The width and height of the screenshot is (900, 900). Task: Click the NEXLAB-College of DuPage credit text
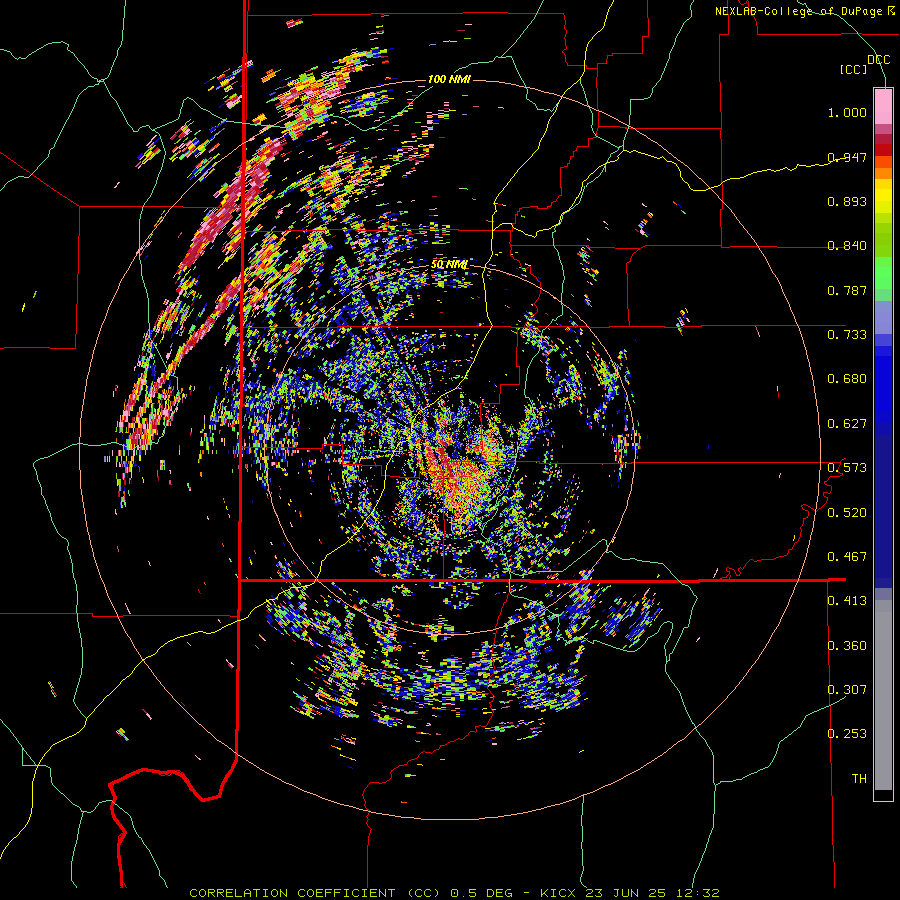(x=804, y=11)
